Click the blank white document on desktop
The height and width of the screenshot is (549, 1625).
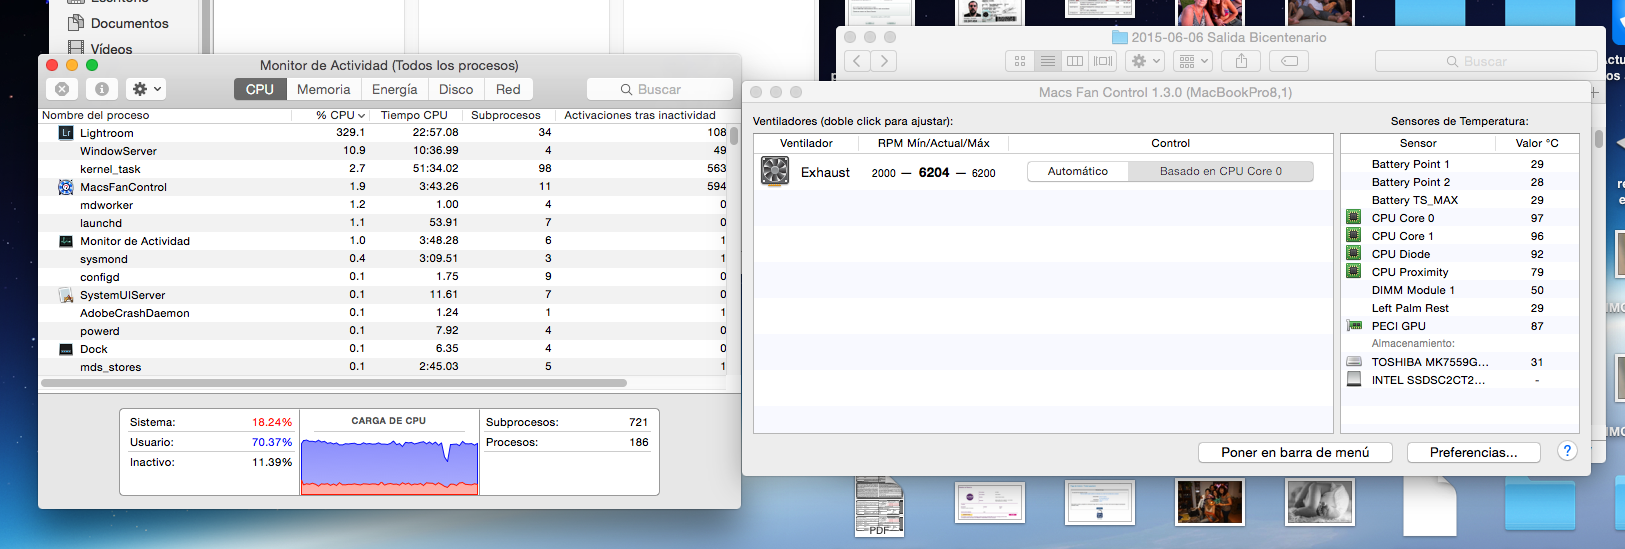pyautogui.click(x=1430, y=507)
